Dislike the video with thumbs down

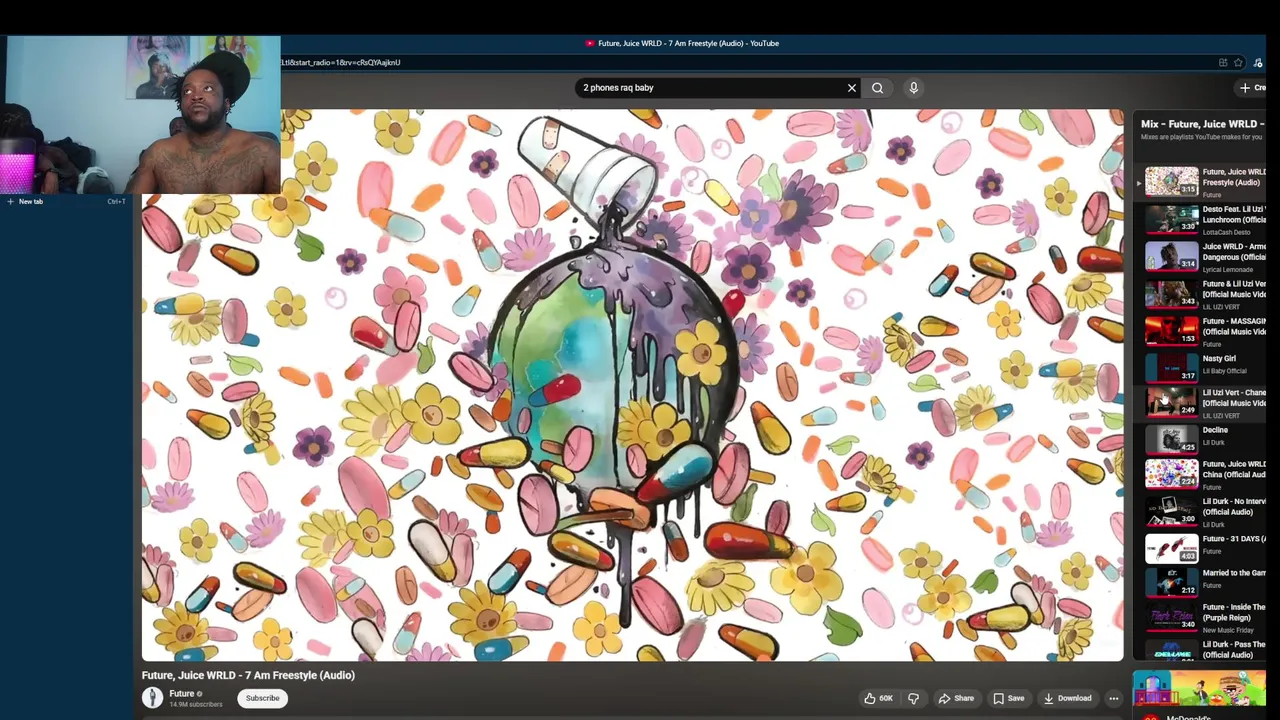click(x=913, y=698)
